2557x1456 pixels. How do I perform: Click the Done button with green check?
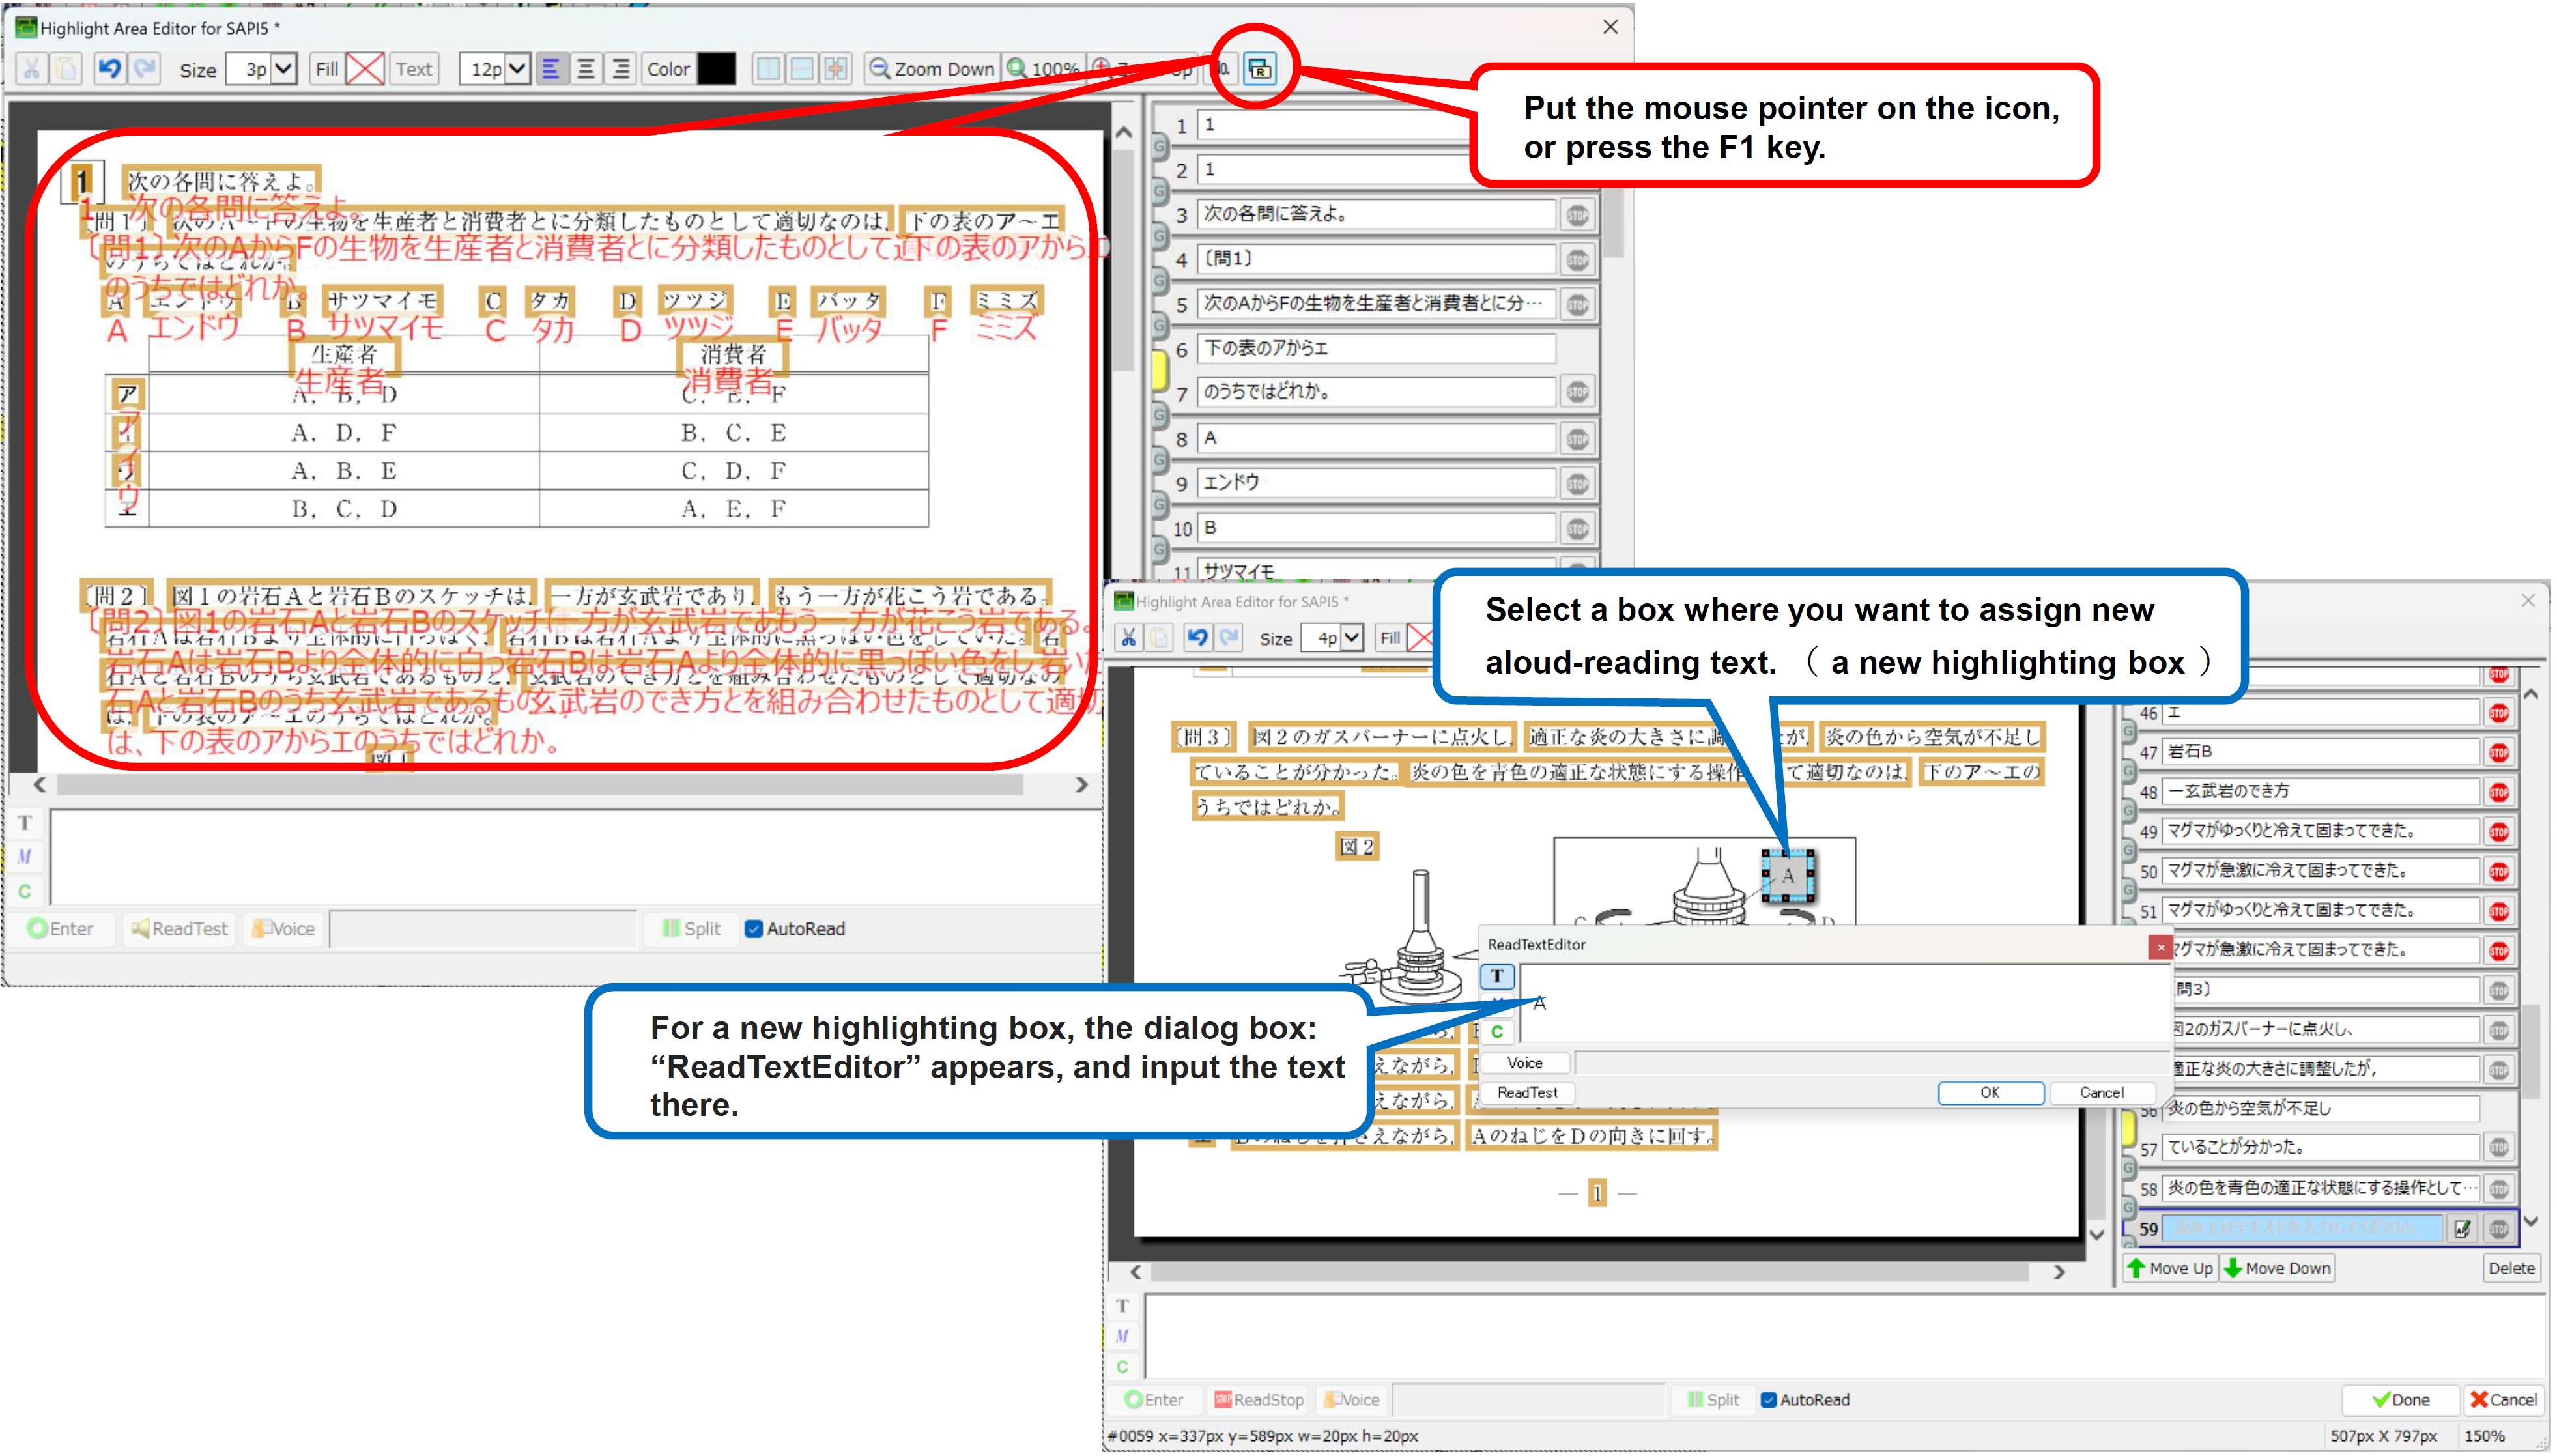(x=2401, y=1400)
